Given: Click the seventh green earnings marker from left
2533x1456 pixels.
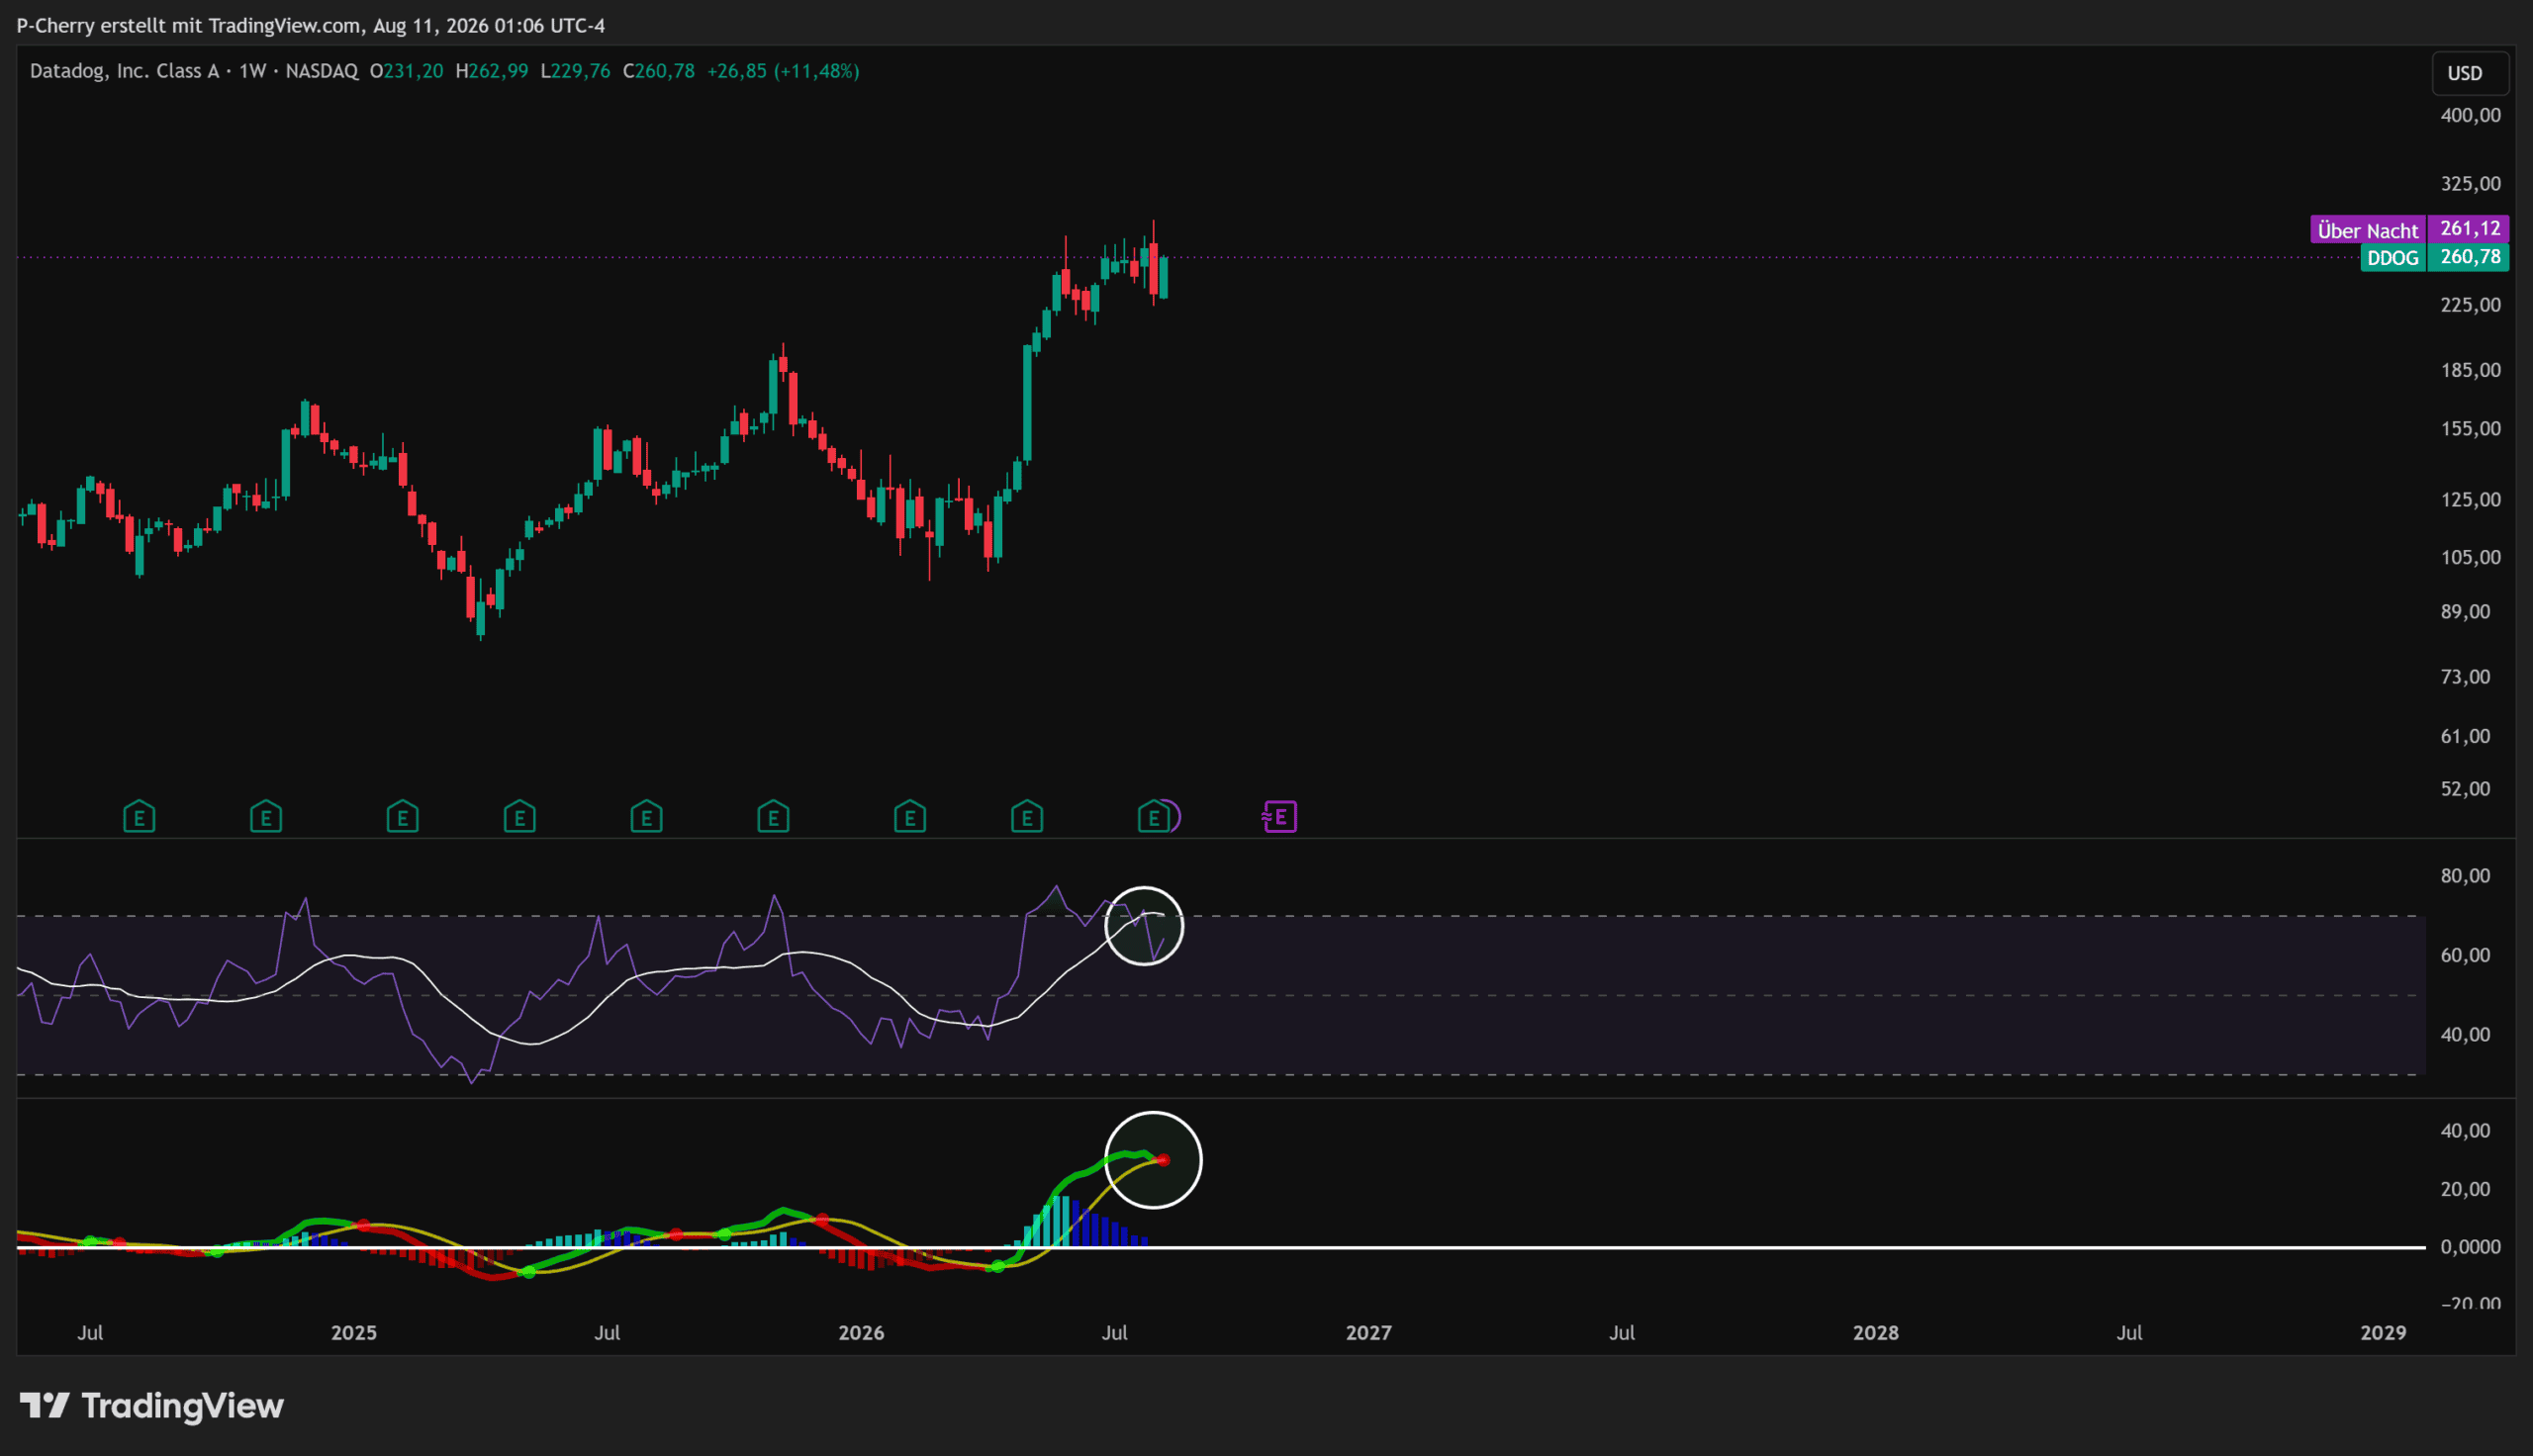Looking at the screenshot, I should coord(910,817).
